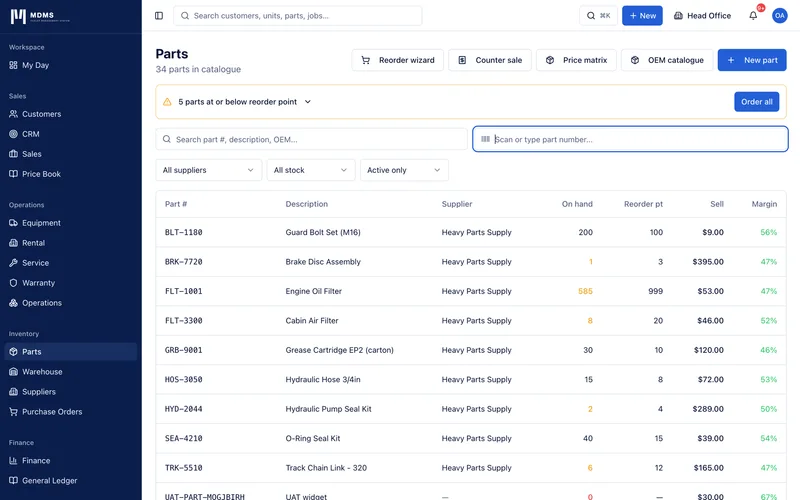Click the Scan or type part number field
The width and height of the screenshot is (800, 500).
point(630,139)
